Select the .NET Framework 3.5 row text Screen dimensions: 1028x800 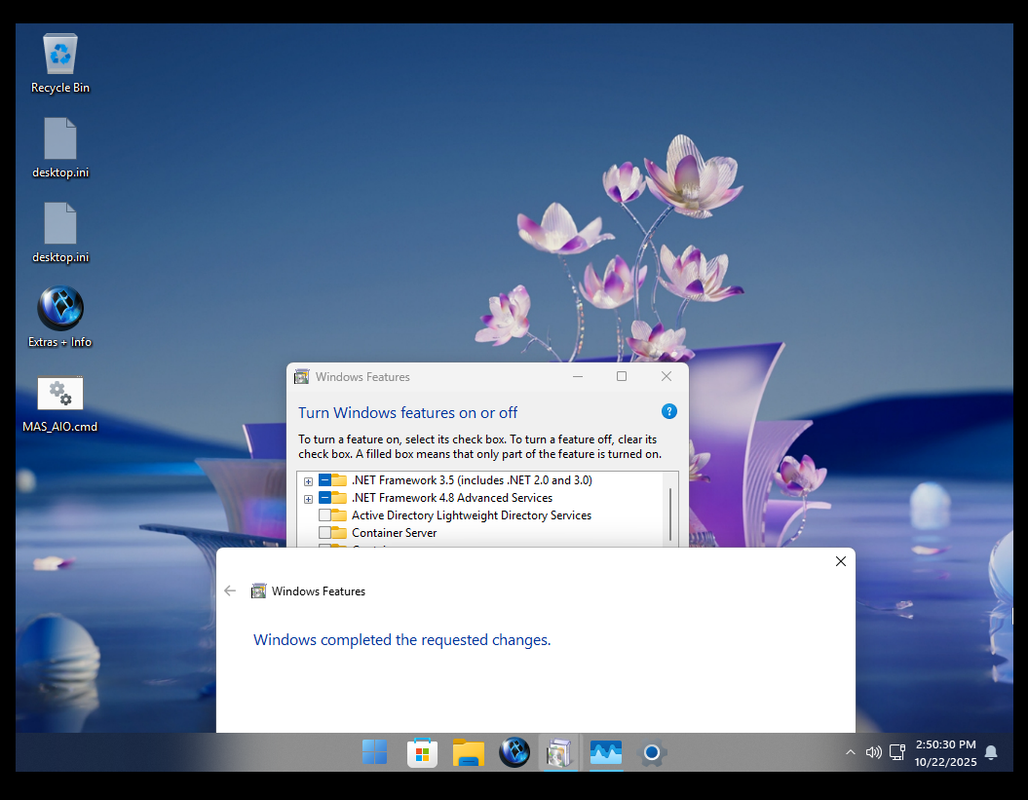tap(472, 480)
